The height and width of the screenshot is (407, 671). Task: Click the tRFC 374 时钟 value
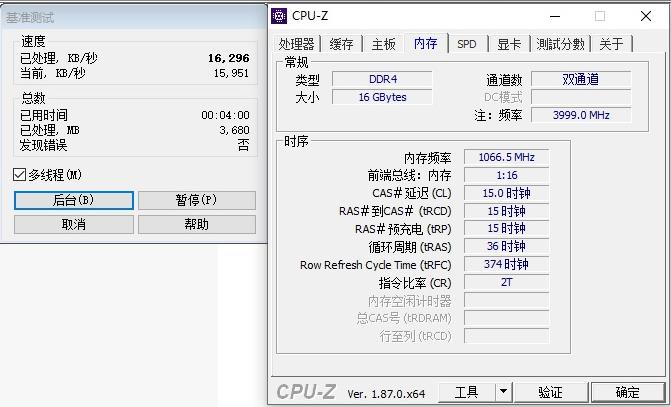506,264
